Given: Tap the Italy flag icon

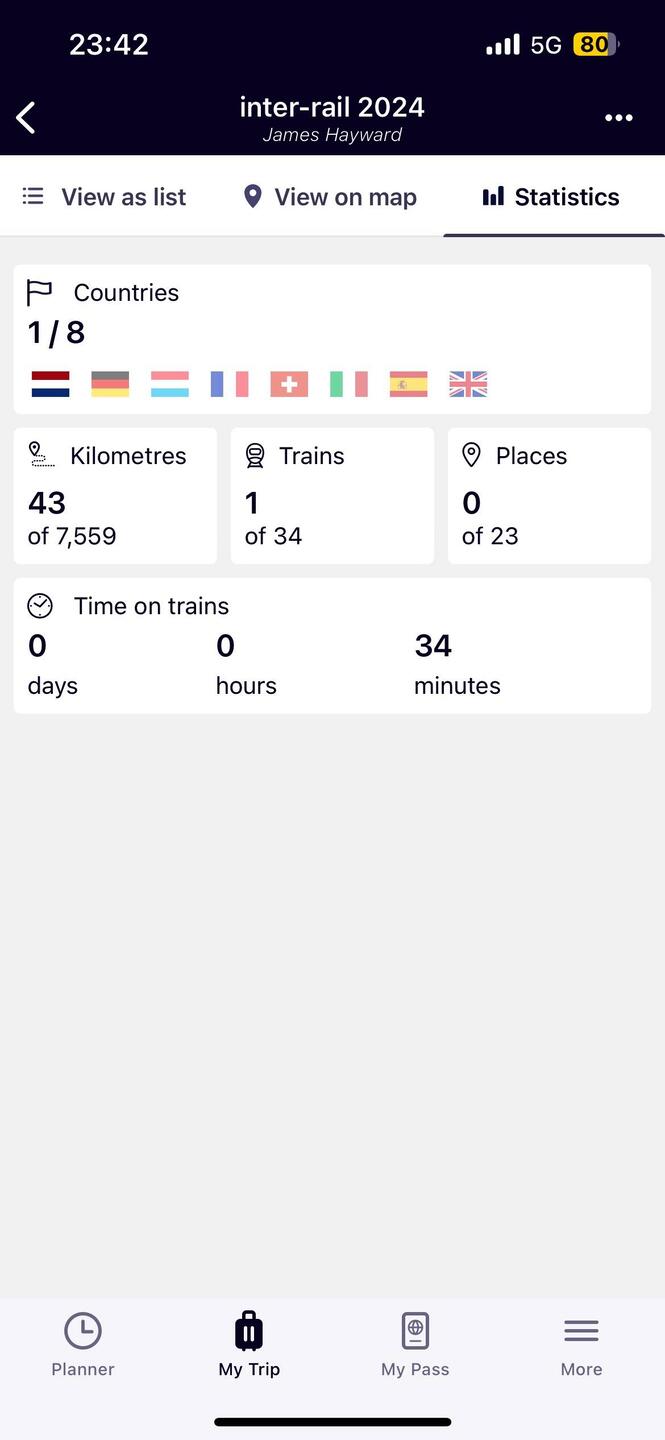Looking at the screenshot, I should pyautogui.click(x=349, y=384).
